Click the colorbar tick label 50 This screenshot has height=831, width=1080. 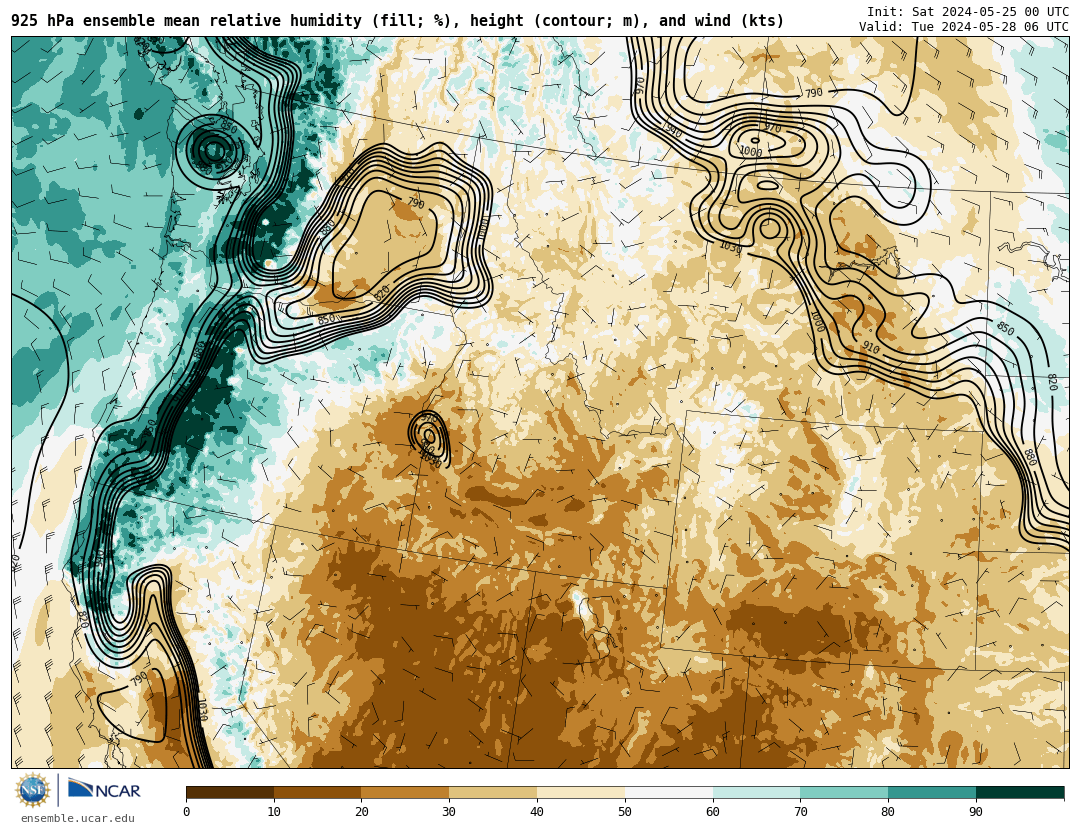tap(625, 812)
